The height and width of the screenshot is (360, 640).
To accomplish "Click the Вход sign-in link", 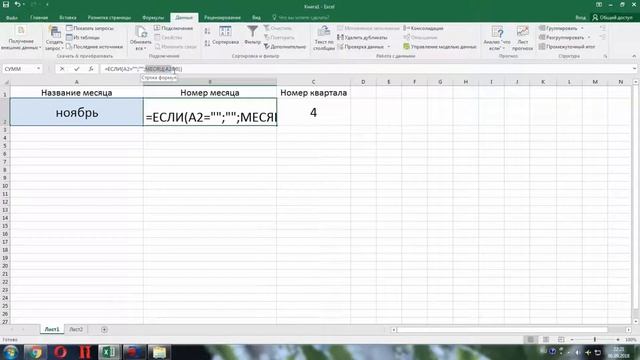I will (x=580, y=18).
